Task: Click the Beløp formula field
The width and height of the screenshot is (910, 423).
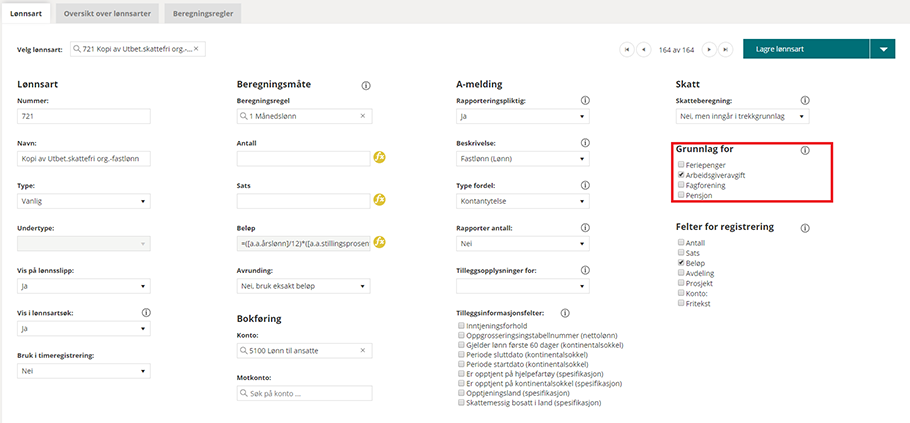Action: tap(304, 244)
